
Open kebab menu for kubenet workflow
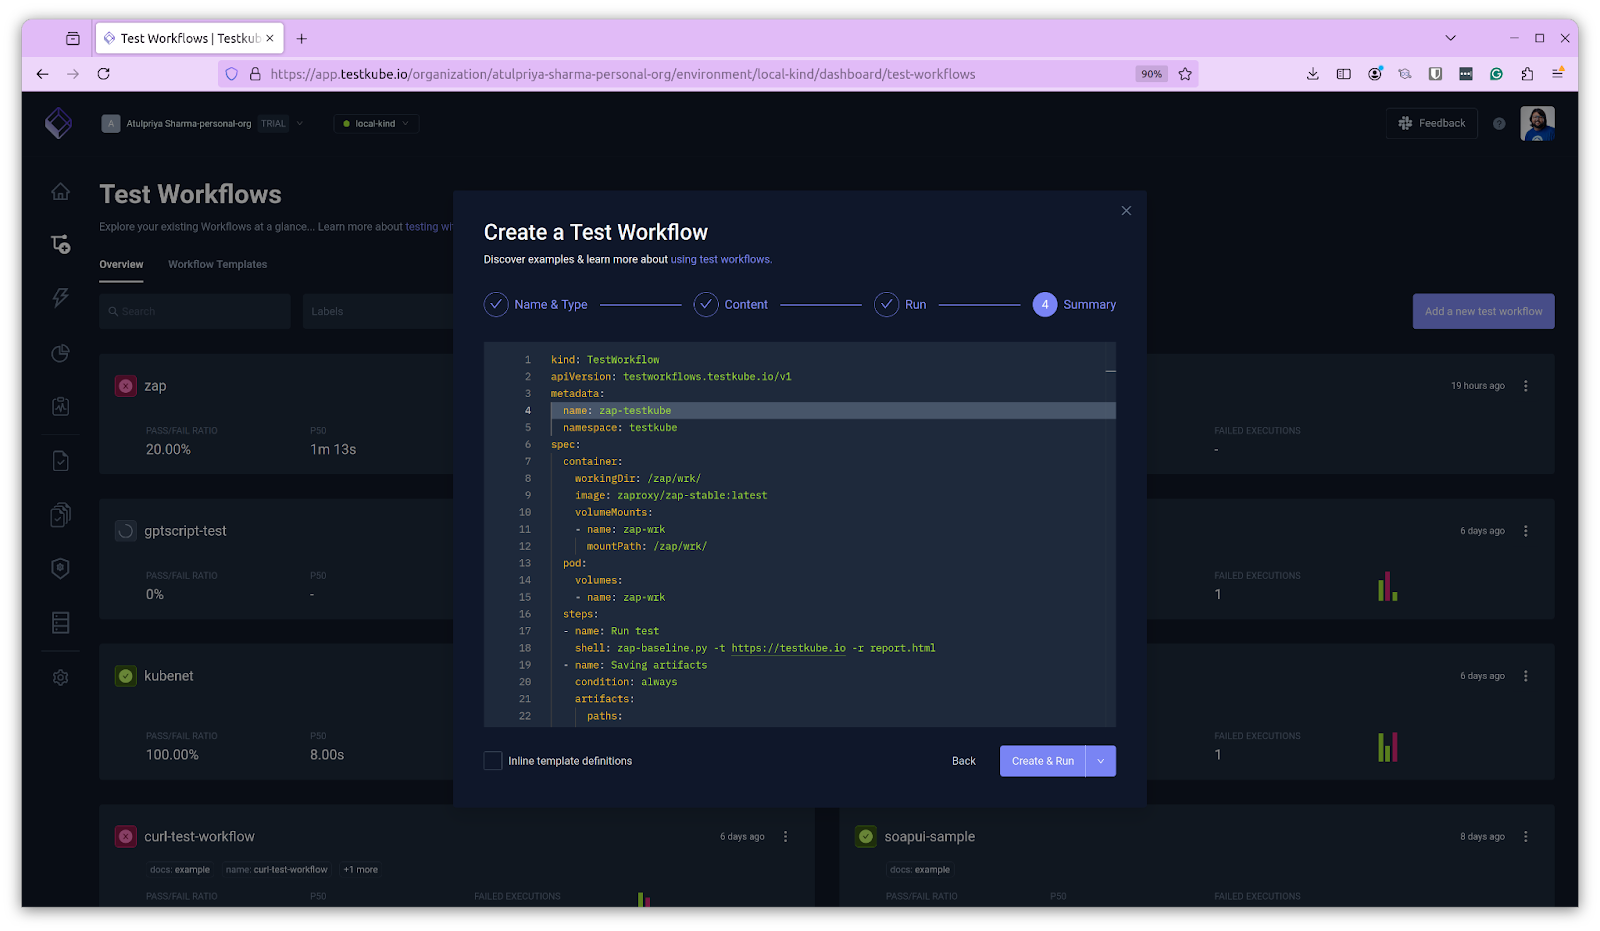1526,676
